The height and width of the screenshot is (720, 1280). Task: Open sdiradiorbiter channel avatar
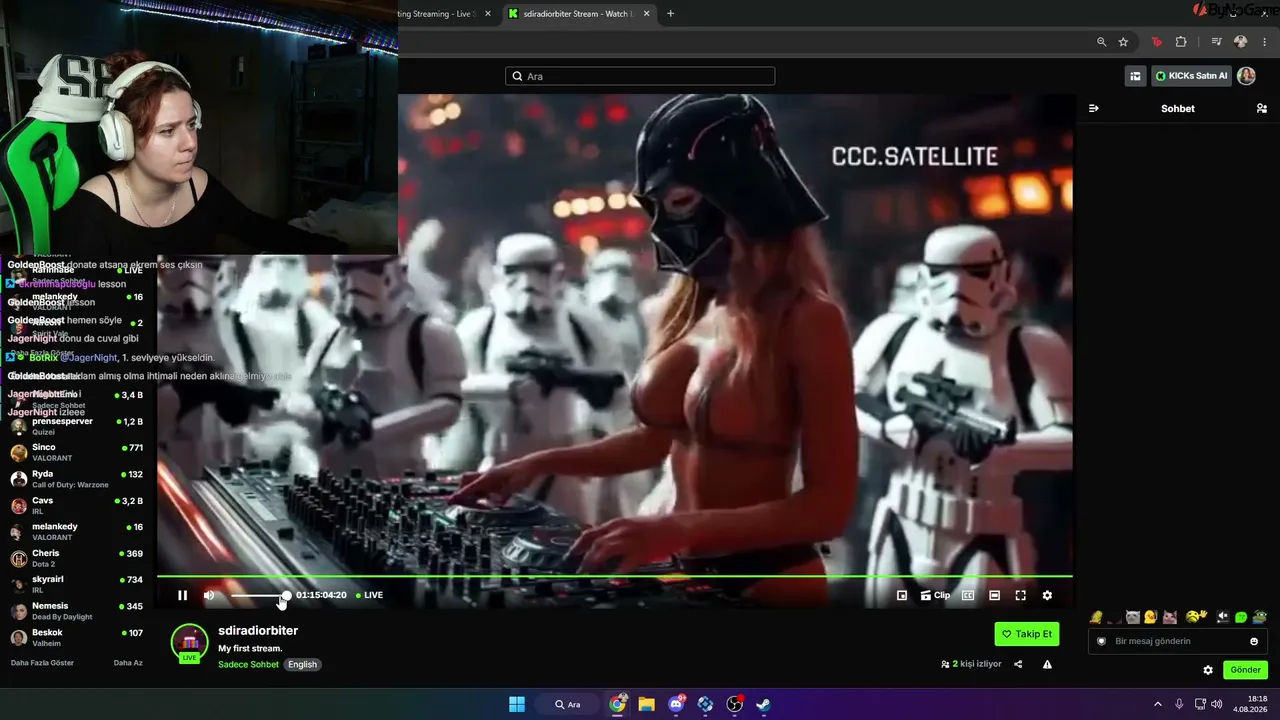point(189,643)
